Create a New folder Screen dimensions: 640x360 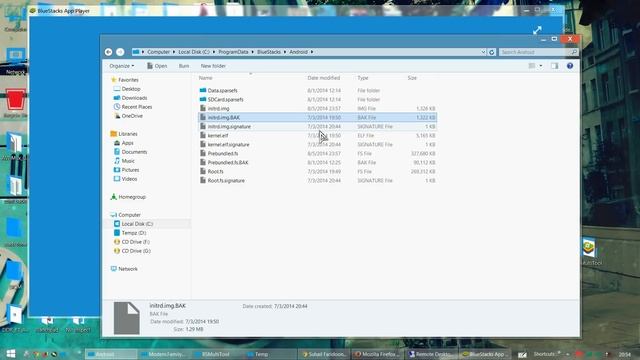213,66
